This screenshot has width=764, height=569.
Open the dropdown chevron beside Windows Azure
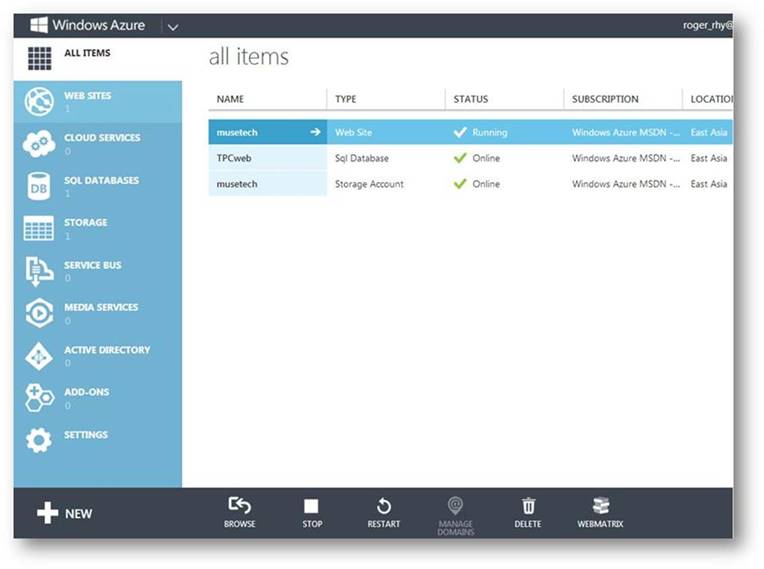(x=173, y=27)
